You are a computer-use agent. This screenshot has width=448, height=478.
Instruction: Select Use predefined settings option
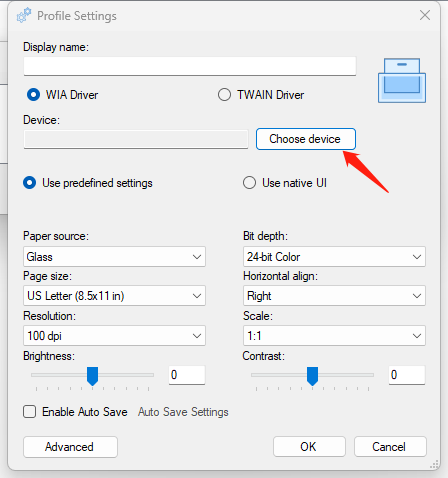tap(30, 183)
